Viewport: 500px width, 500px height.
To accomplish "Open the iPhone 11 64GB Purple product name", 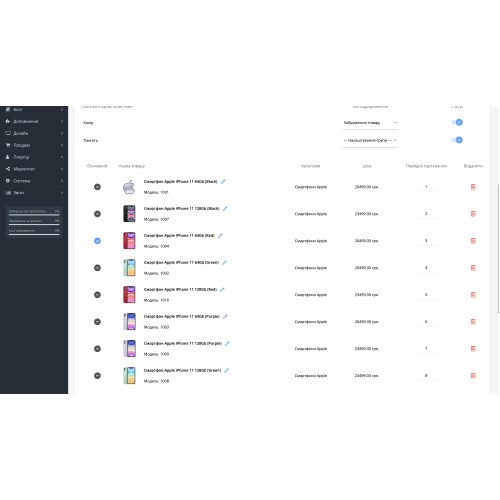I will 182,316.
